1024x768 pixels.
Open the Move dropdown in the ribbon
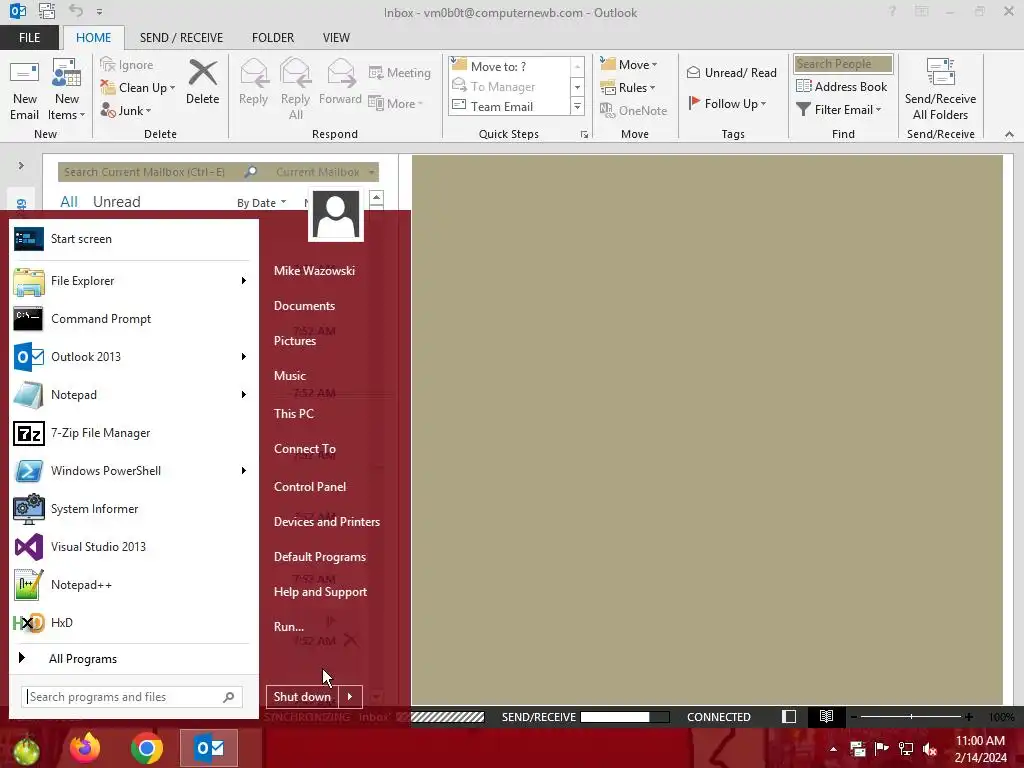pyautogui.click(x=628, y=65)
